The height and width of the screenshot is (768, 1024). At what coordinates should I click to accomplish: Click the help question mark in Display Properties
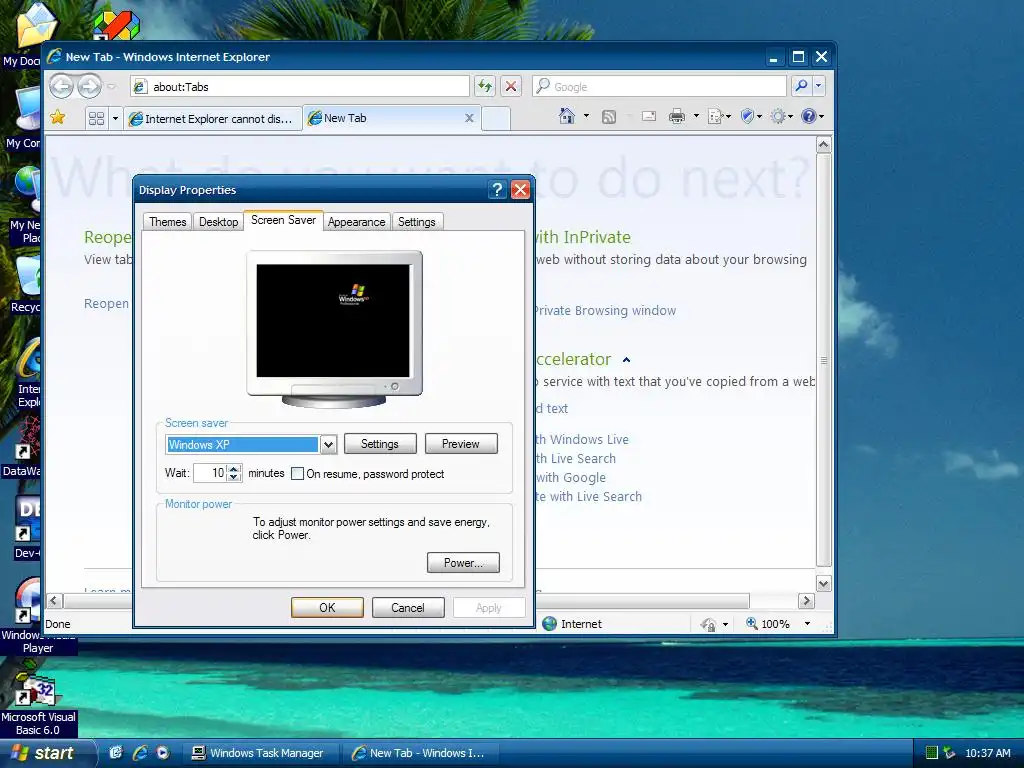tap(498, 189)
